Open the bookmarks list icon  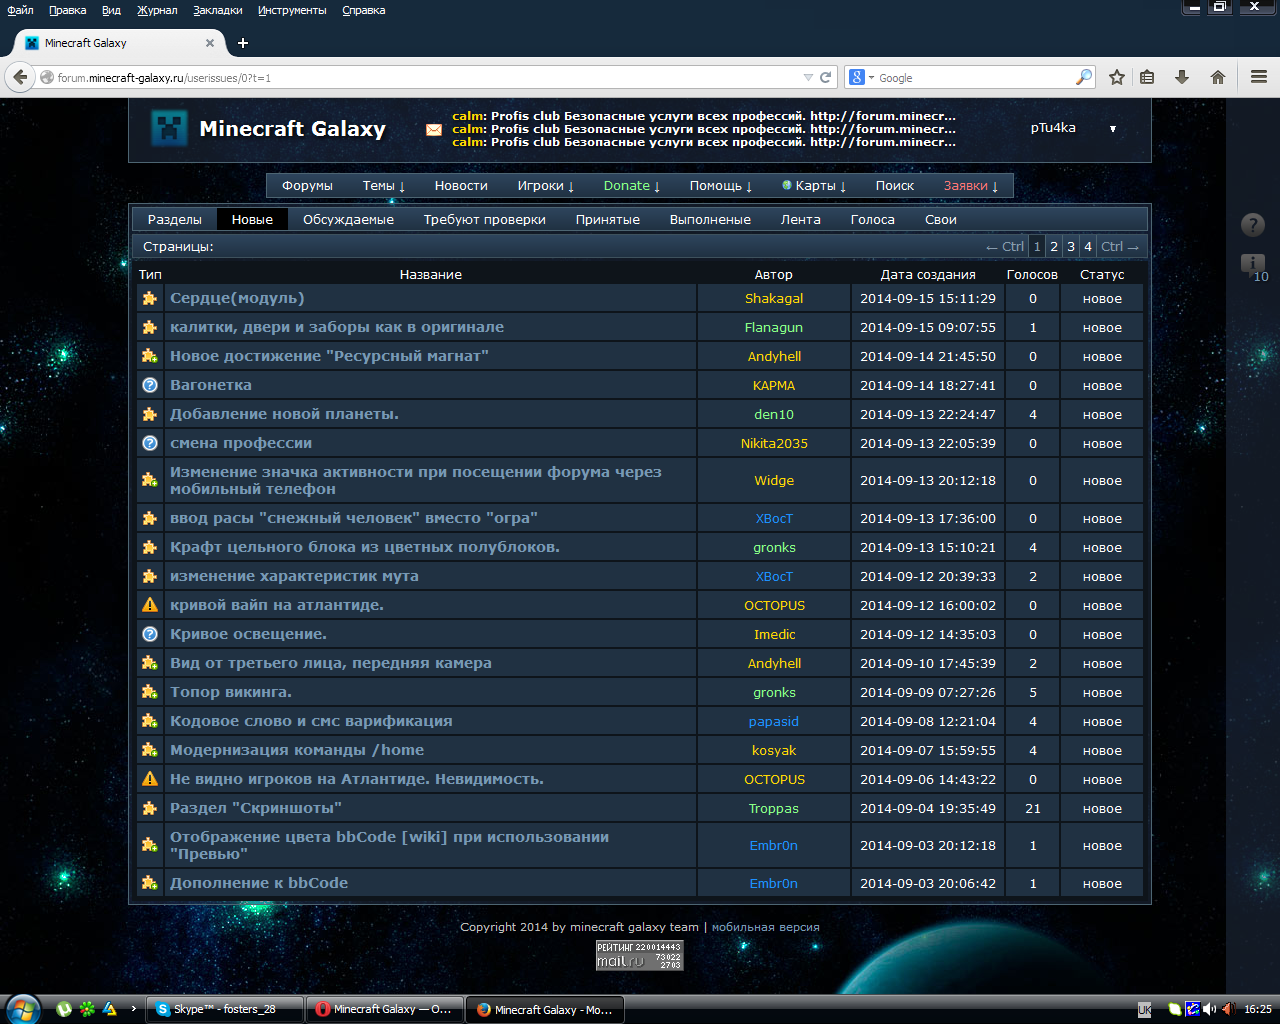point(1147,77)
